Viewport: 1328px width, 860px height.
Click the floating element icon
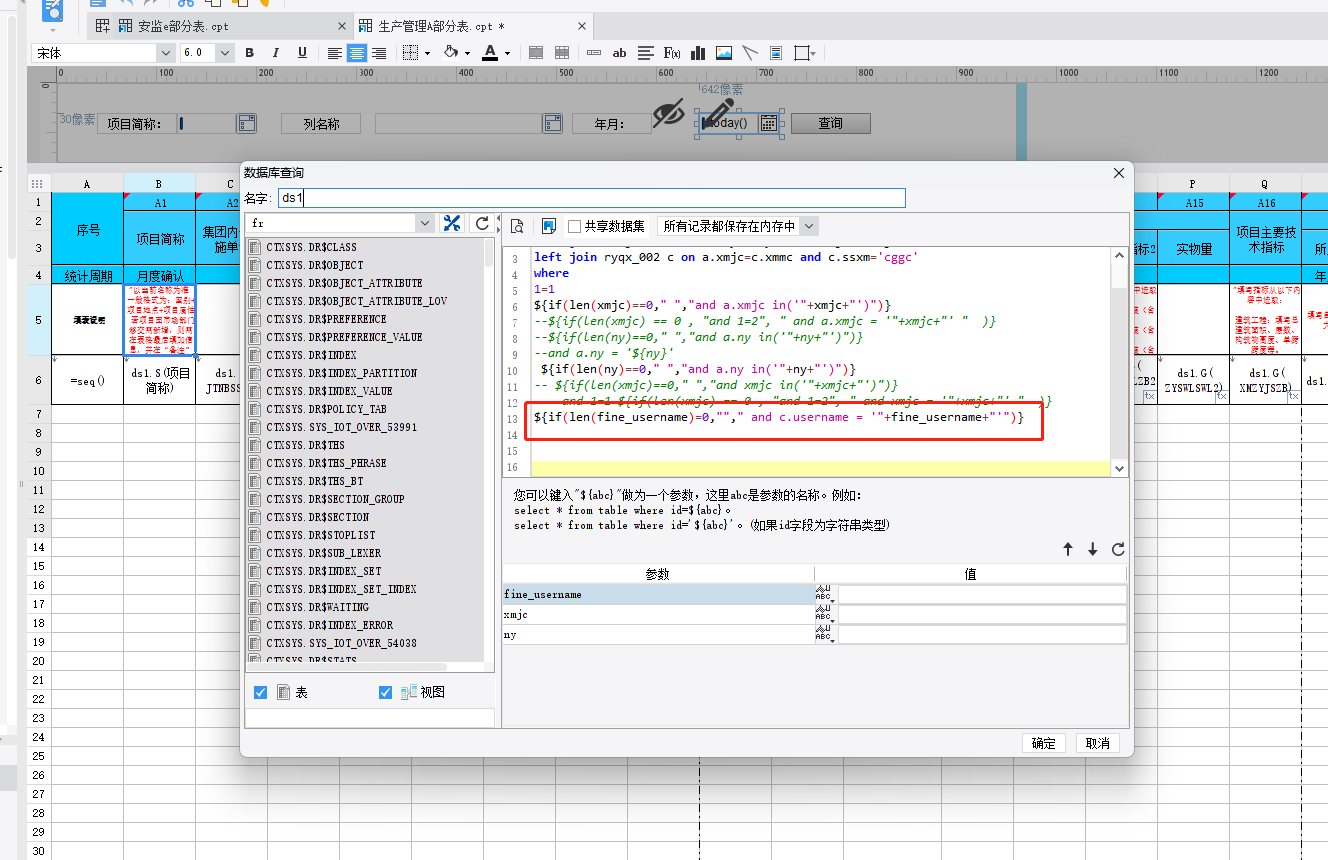[801, 53]
